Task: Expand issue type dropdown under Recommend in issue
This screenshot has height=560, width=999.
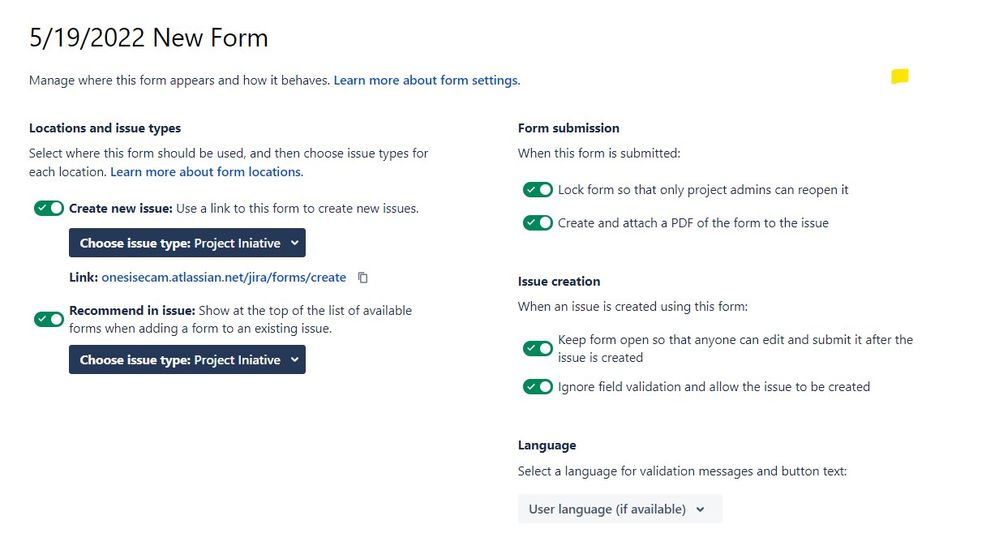Action: point(187,359)
